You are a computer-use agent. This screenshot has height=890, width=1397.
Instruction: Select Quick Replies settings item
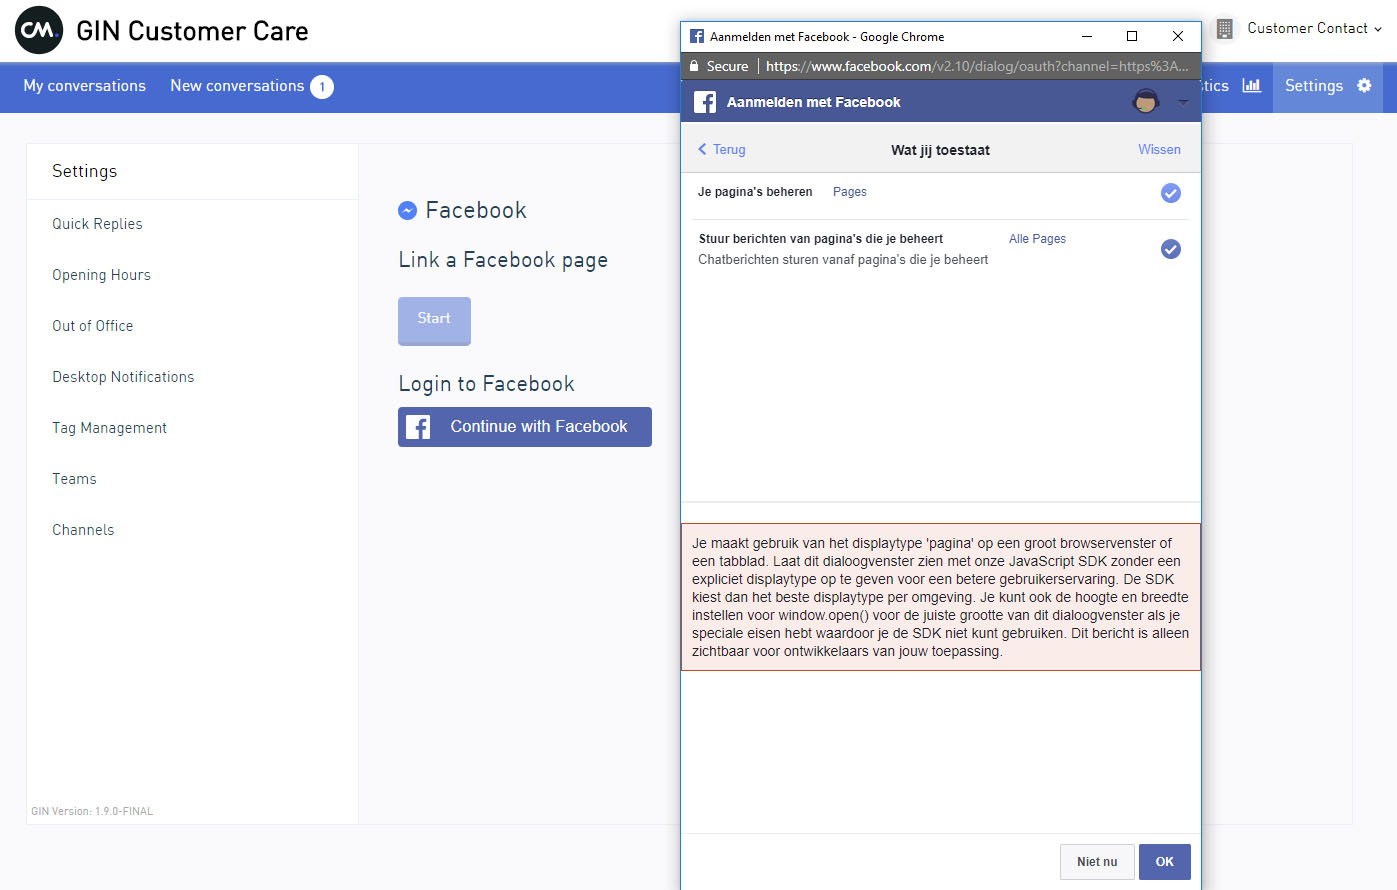pos(97,224)
